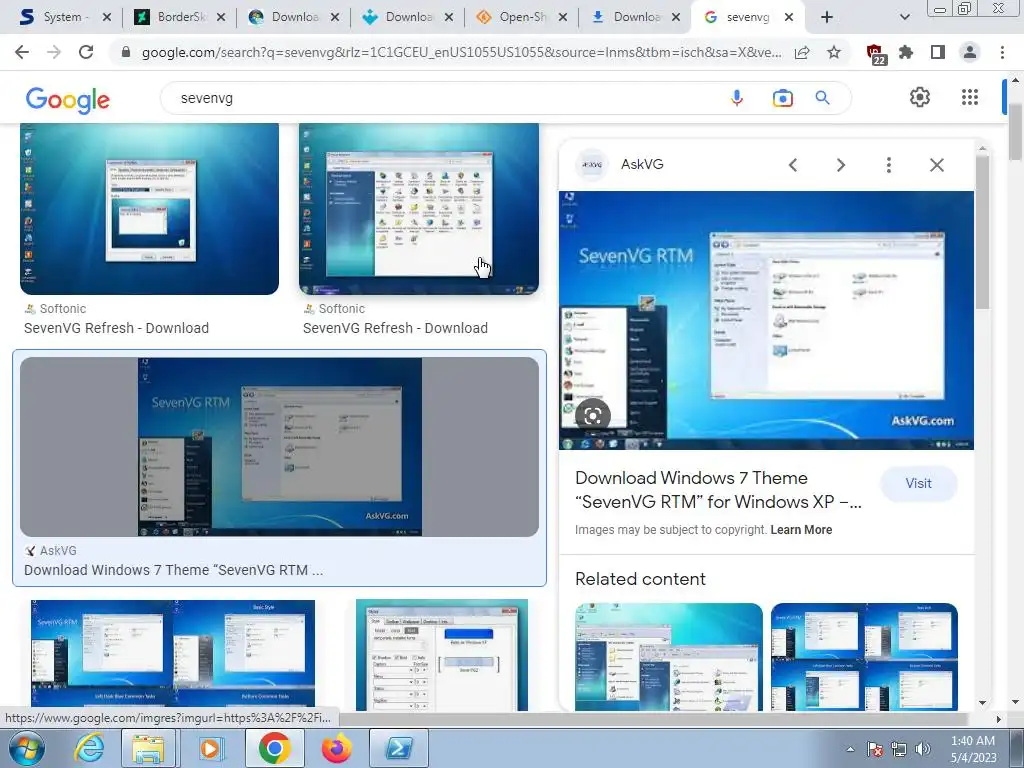The image size is (1024, 768).
Task: Open the Windows Start orb
Action: tap(27, 748)
